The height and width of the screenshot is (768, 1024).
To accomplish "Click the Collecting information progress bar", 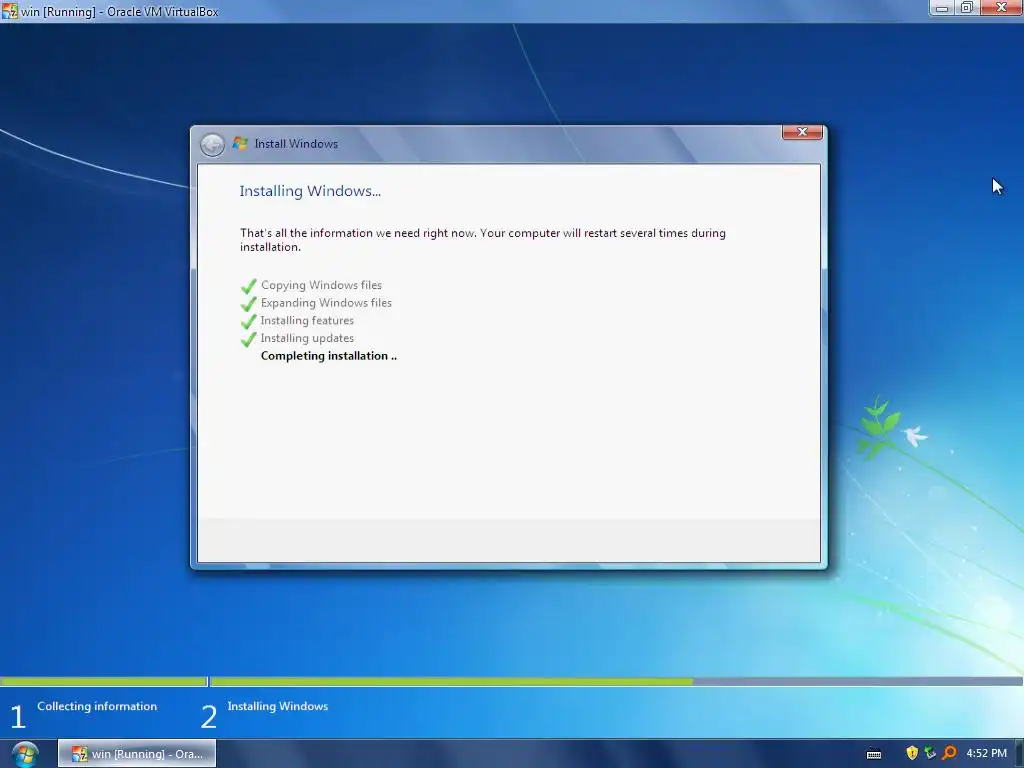I will (103, 682).
